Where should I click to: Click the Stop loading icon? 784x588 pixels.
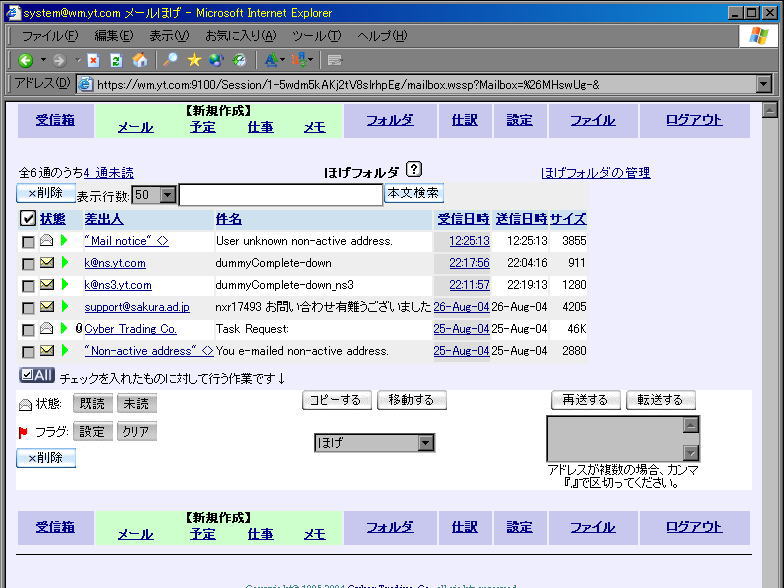tap(93, 61)
